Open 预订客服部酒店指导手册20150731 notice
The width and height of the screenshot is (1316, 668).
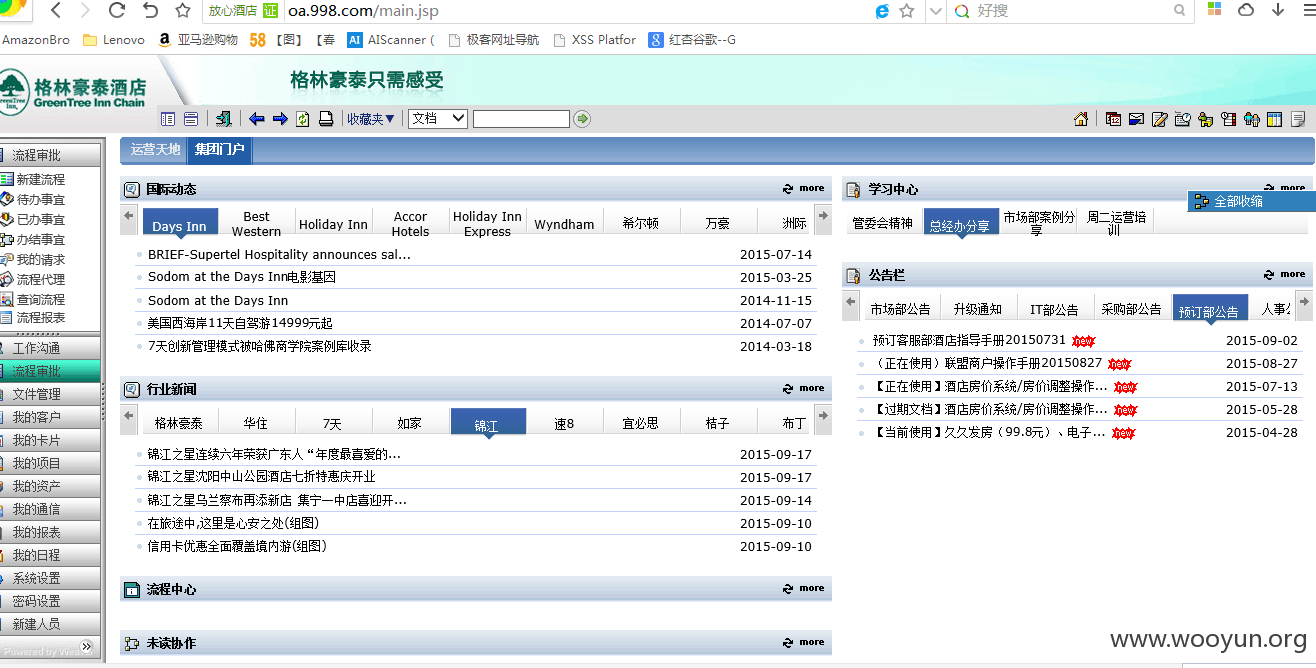click(x=969, y=340)
